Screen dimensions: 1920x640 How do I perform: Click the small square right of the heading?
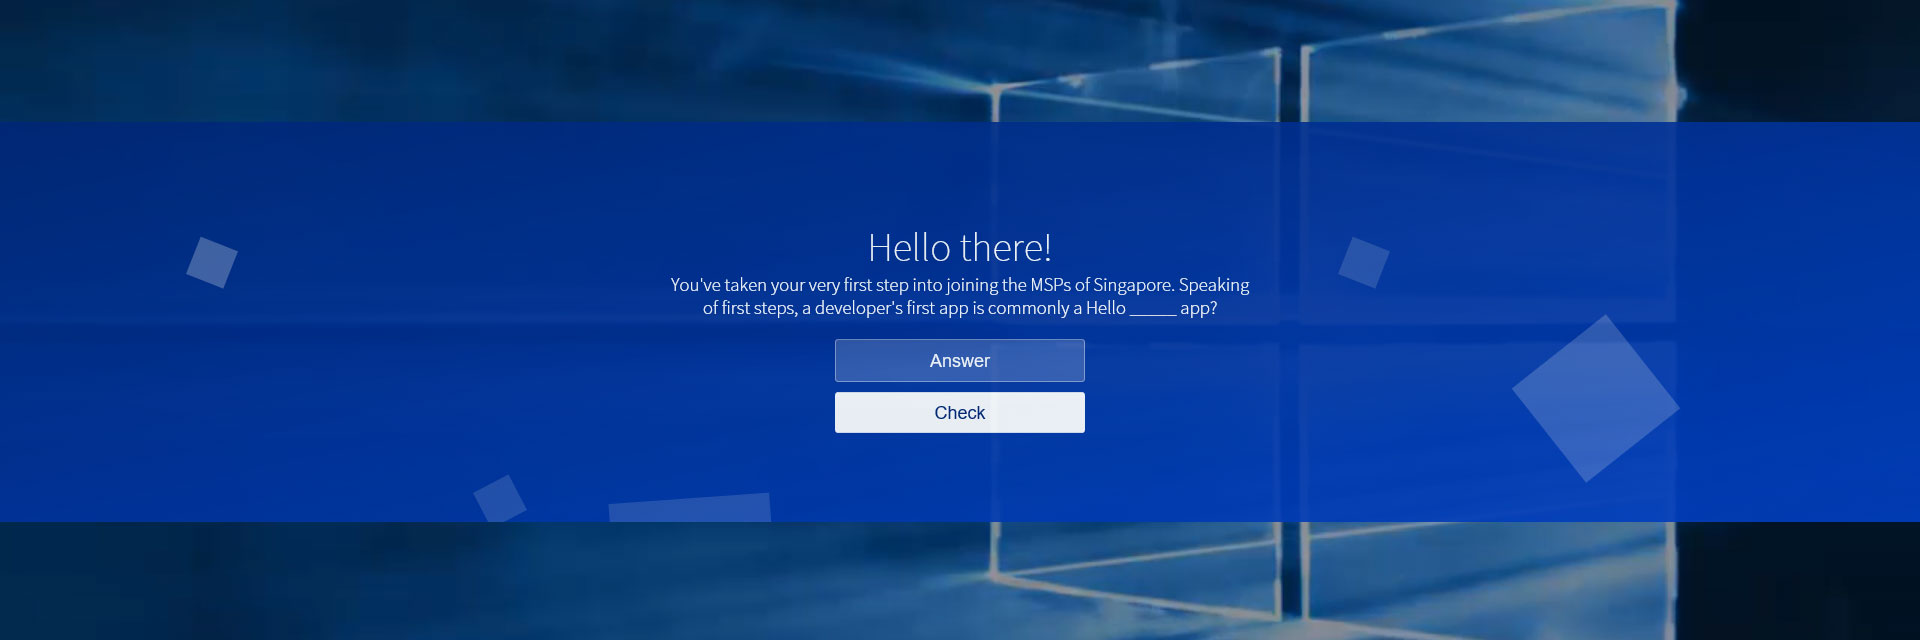[x=1364, y=262]
